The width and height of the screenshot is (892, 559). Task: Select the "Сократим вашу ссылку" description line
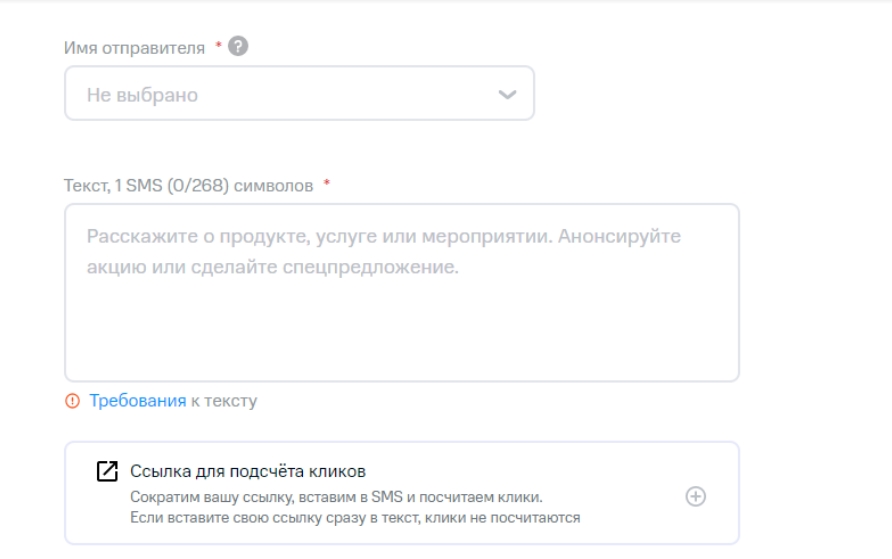342,497
